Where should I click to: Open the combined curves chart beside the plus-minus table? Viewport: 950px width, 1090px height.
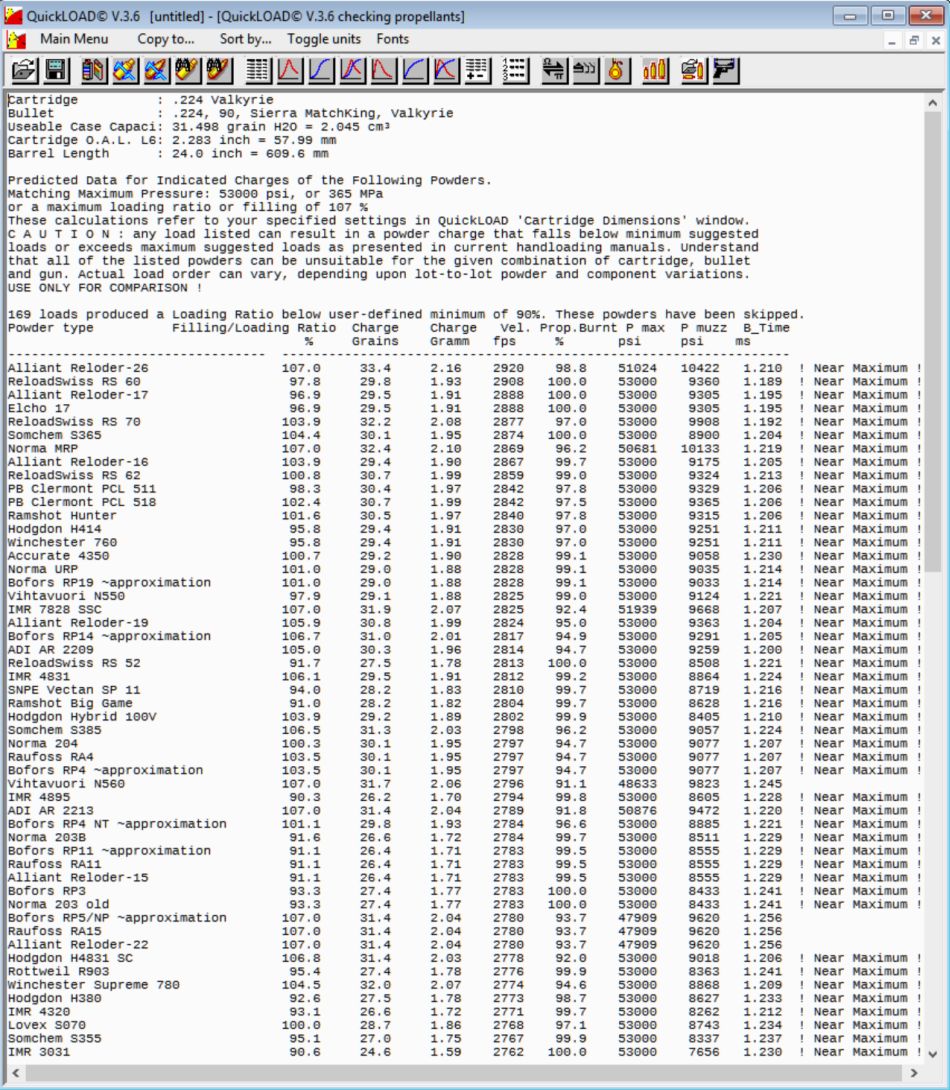point(445,70)
